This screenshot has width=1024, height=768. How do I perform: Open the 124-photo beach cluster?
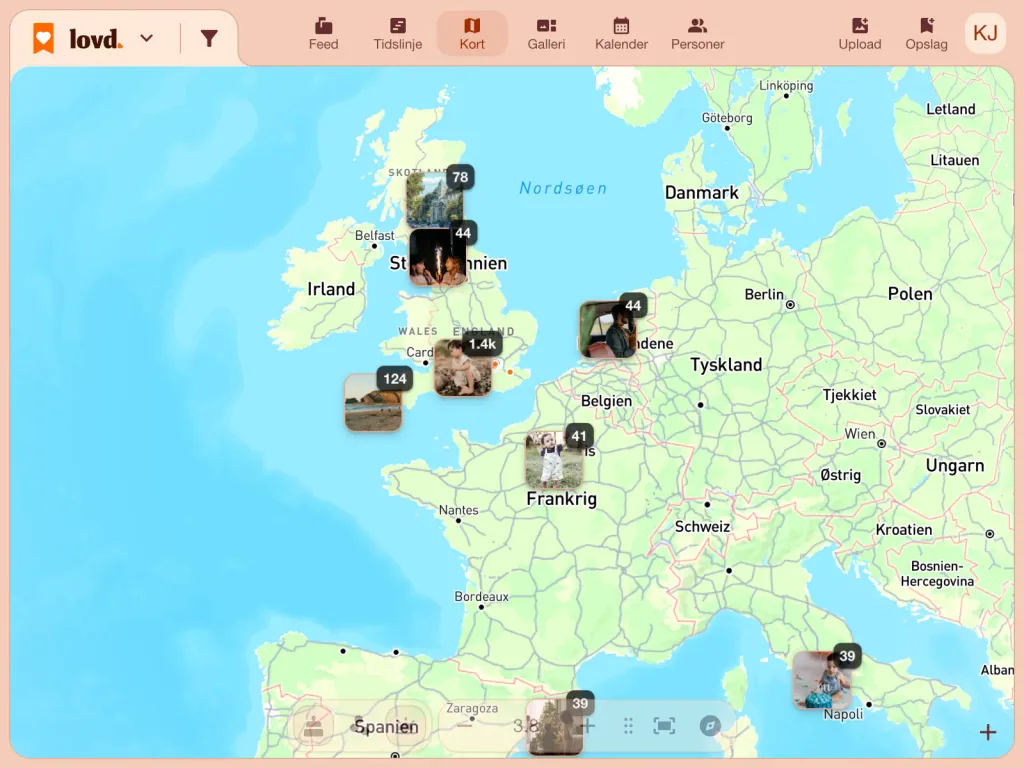[374, 402]
